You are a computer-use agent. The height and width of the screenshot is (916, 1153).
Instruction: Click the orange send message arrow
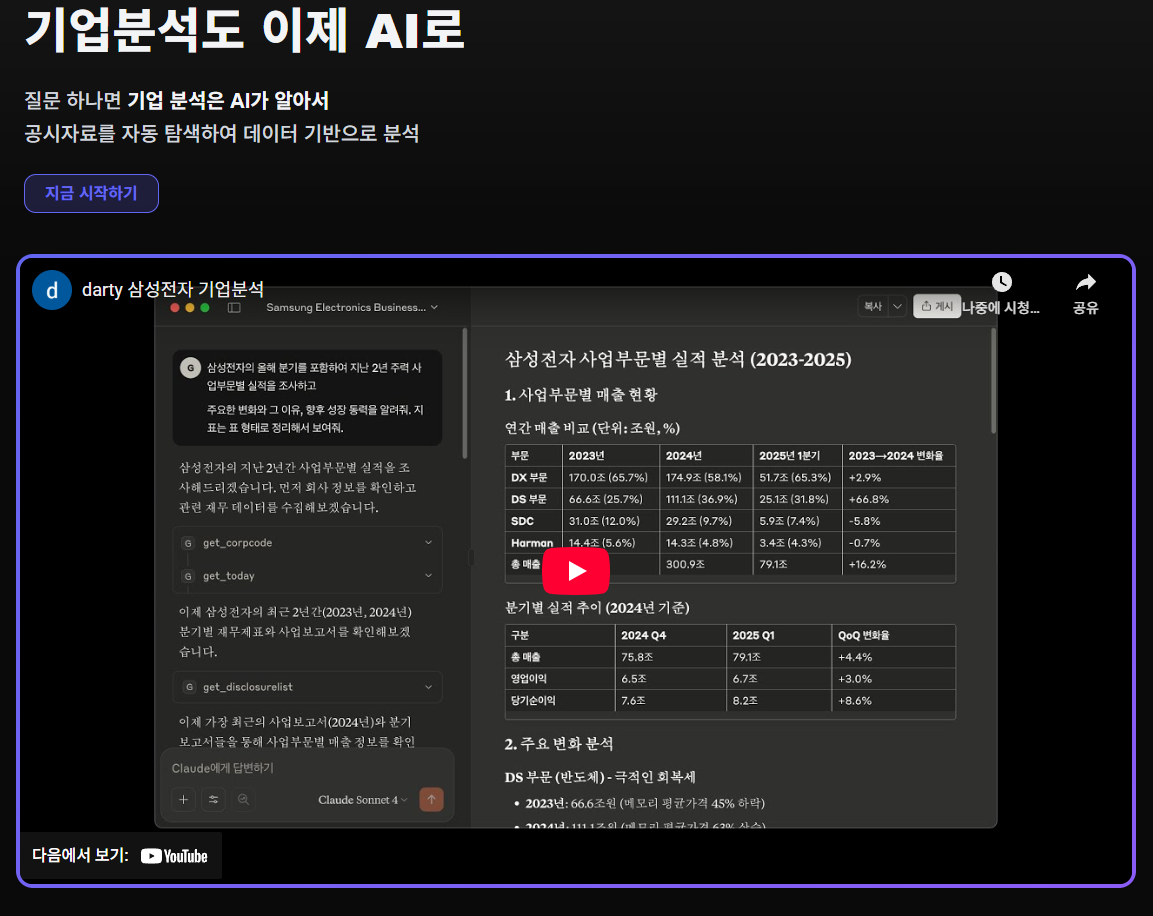click(431, 799)
